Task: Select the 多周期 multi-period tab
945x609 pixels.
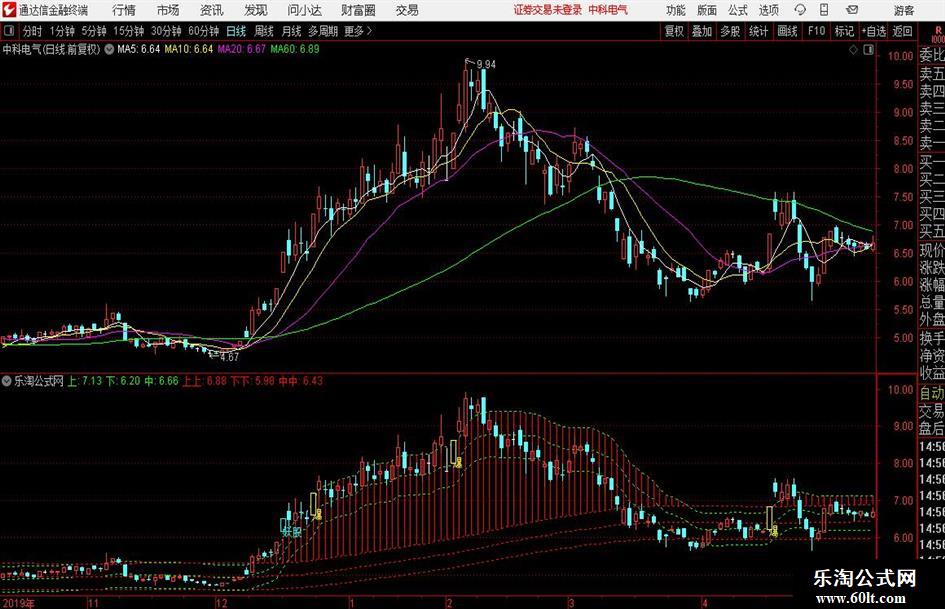Action: pos(324,31)
